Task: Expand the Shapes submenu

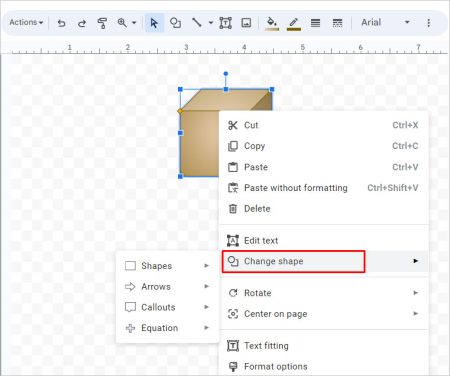Action: (x=167, y=266)
